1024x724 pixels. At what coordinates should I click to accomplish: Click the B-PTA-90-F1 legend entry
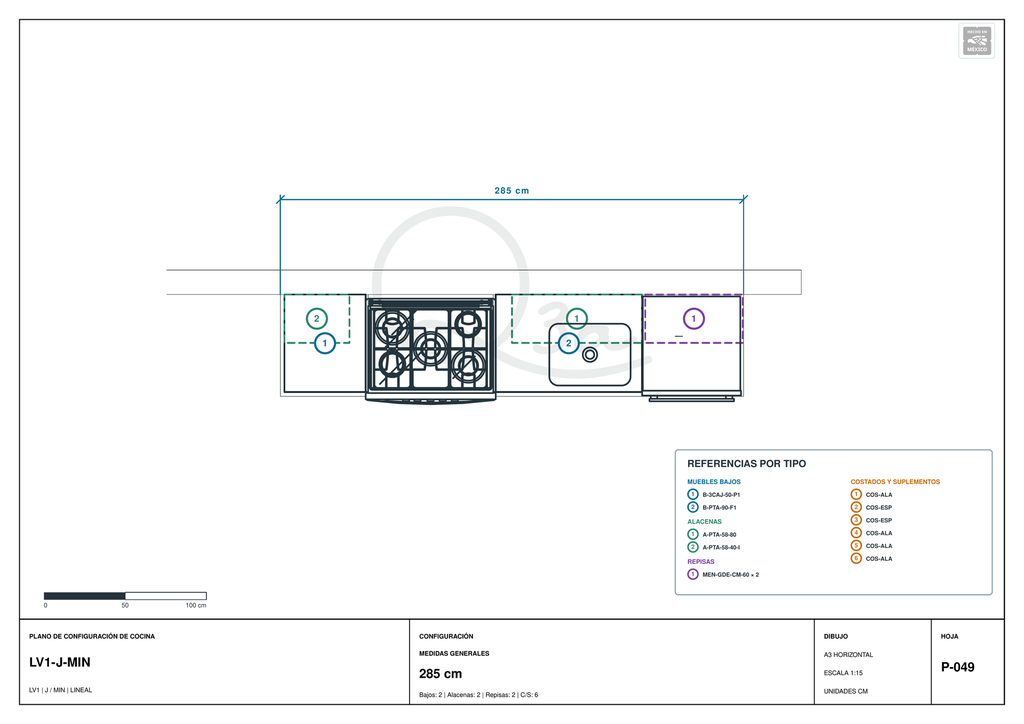tap(719, 507)
